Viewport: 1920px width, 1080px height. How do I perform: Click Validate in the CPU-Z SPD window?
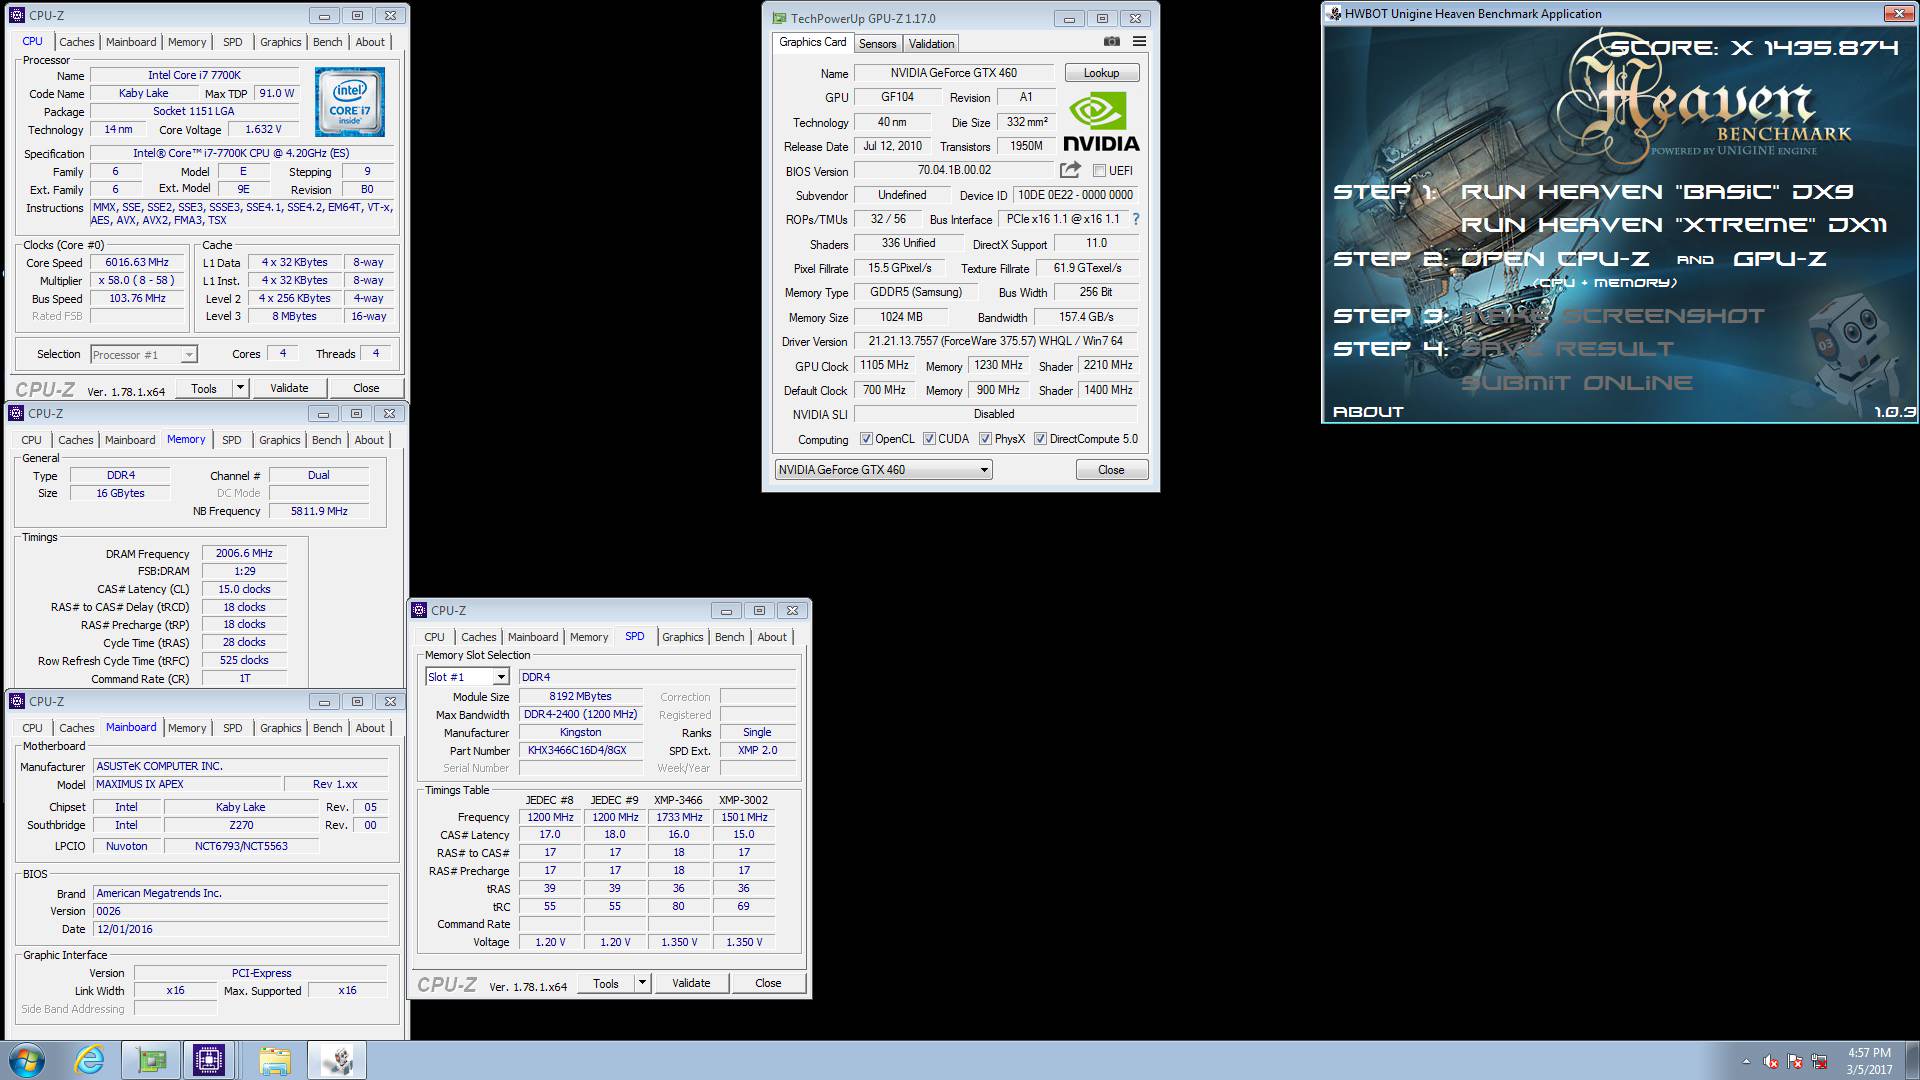[x=691, y=983]
